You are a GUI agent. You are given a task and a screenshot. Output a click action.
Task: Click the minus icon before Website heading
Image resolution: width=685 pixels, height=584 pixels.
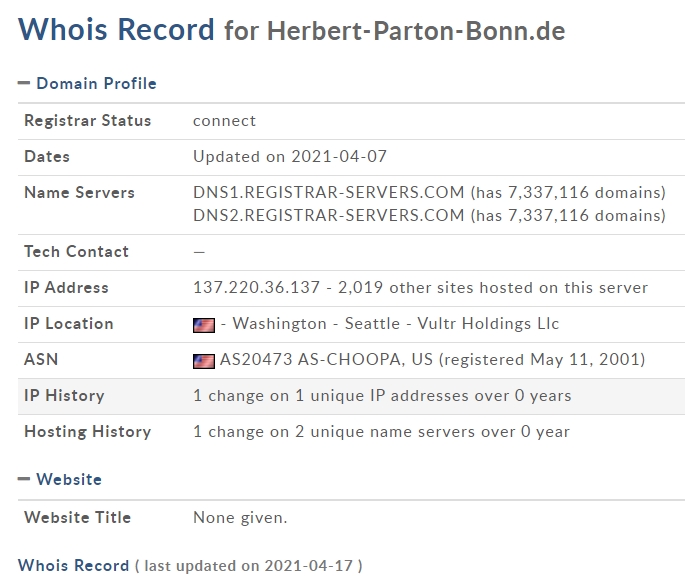(24, 479)
